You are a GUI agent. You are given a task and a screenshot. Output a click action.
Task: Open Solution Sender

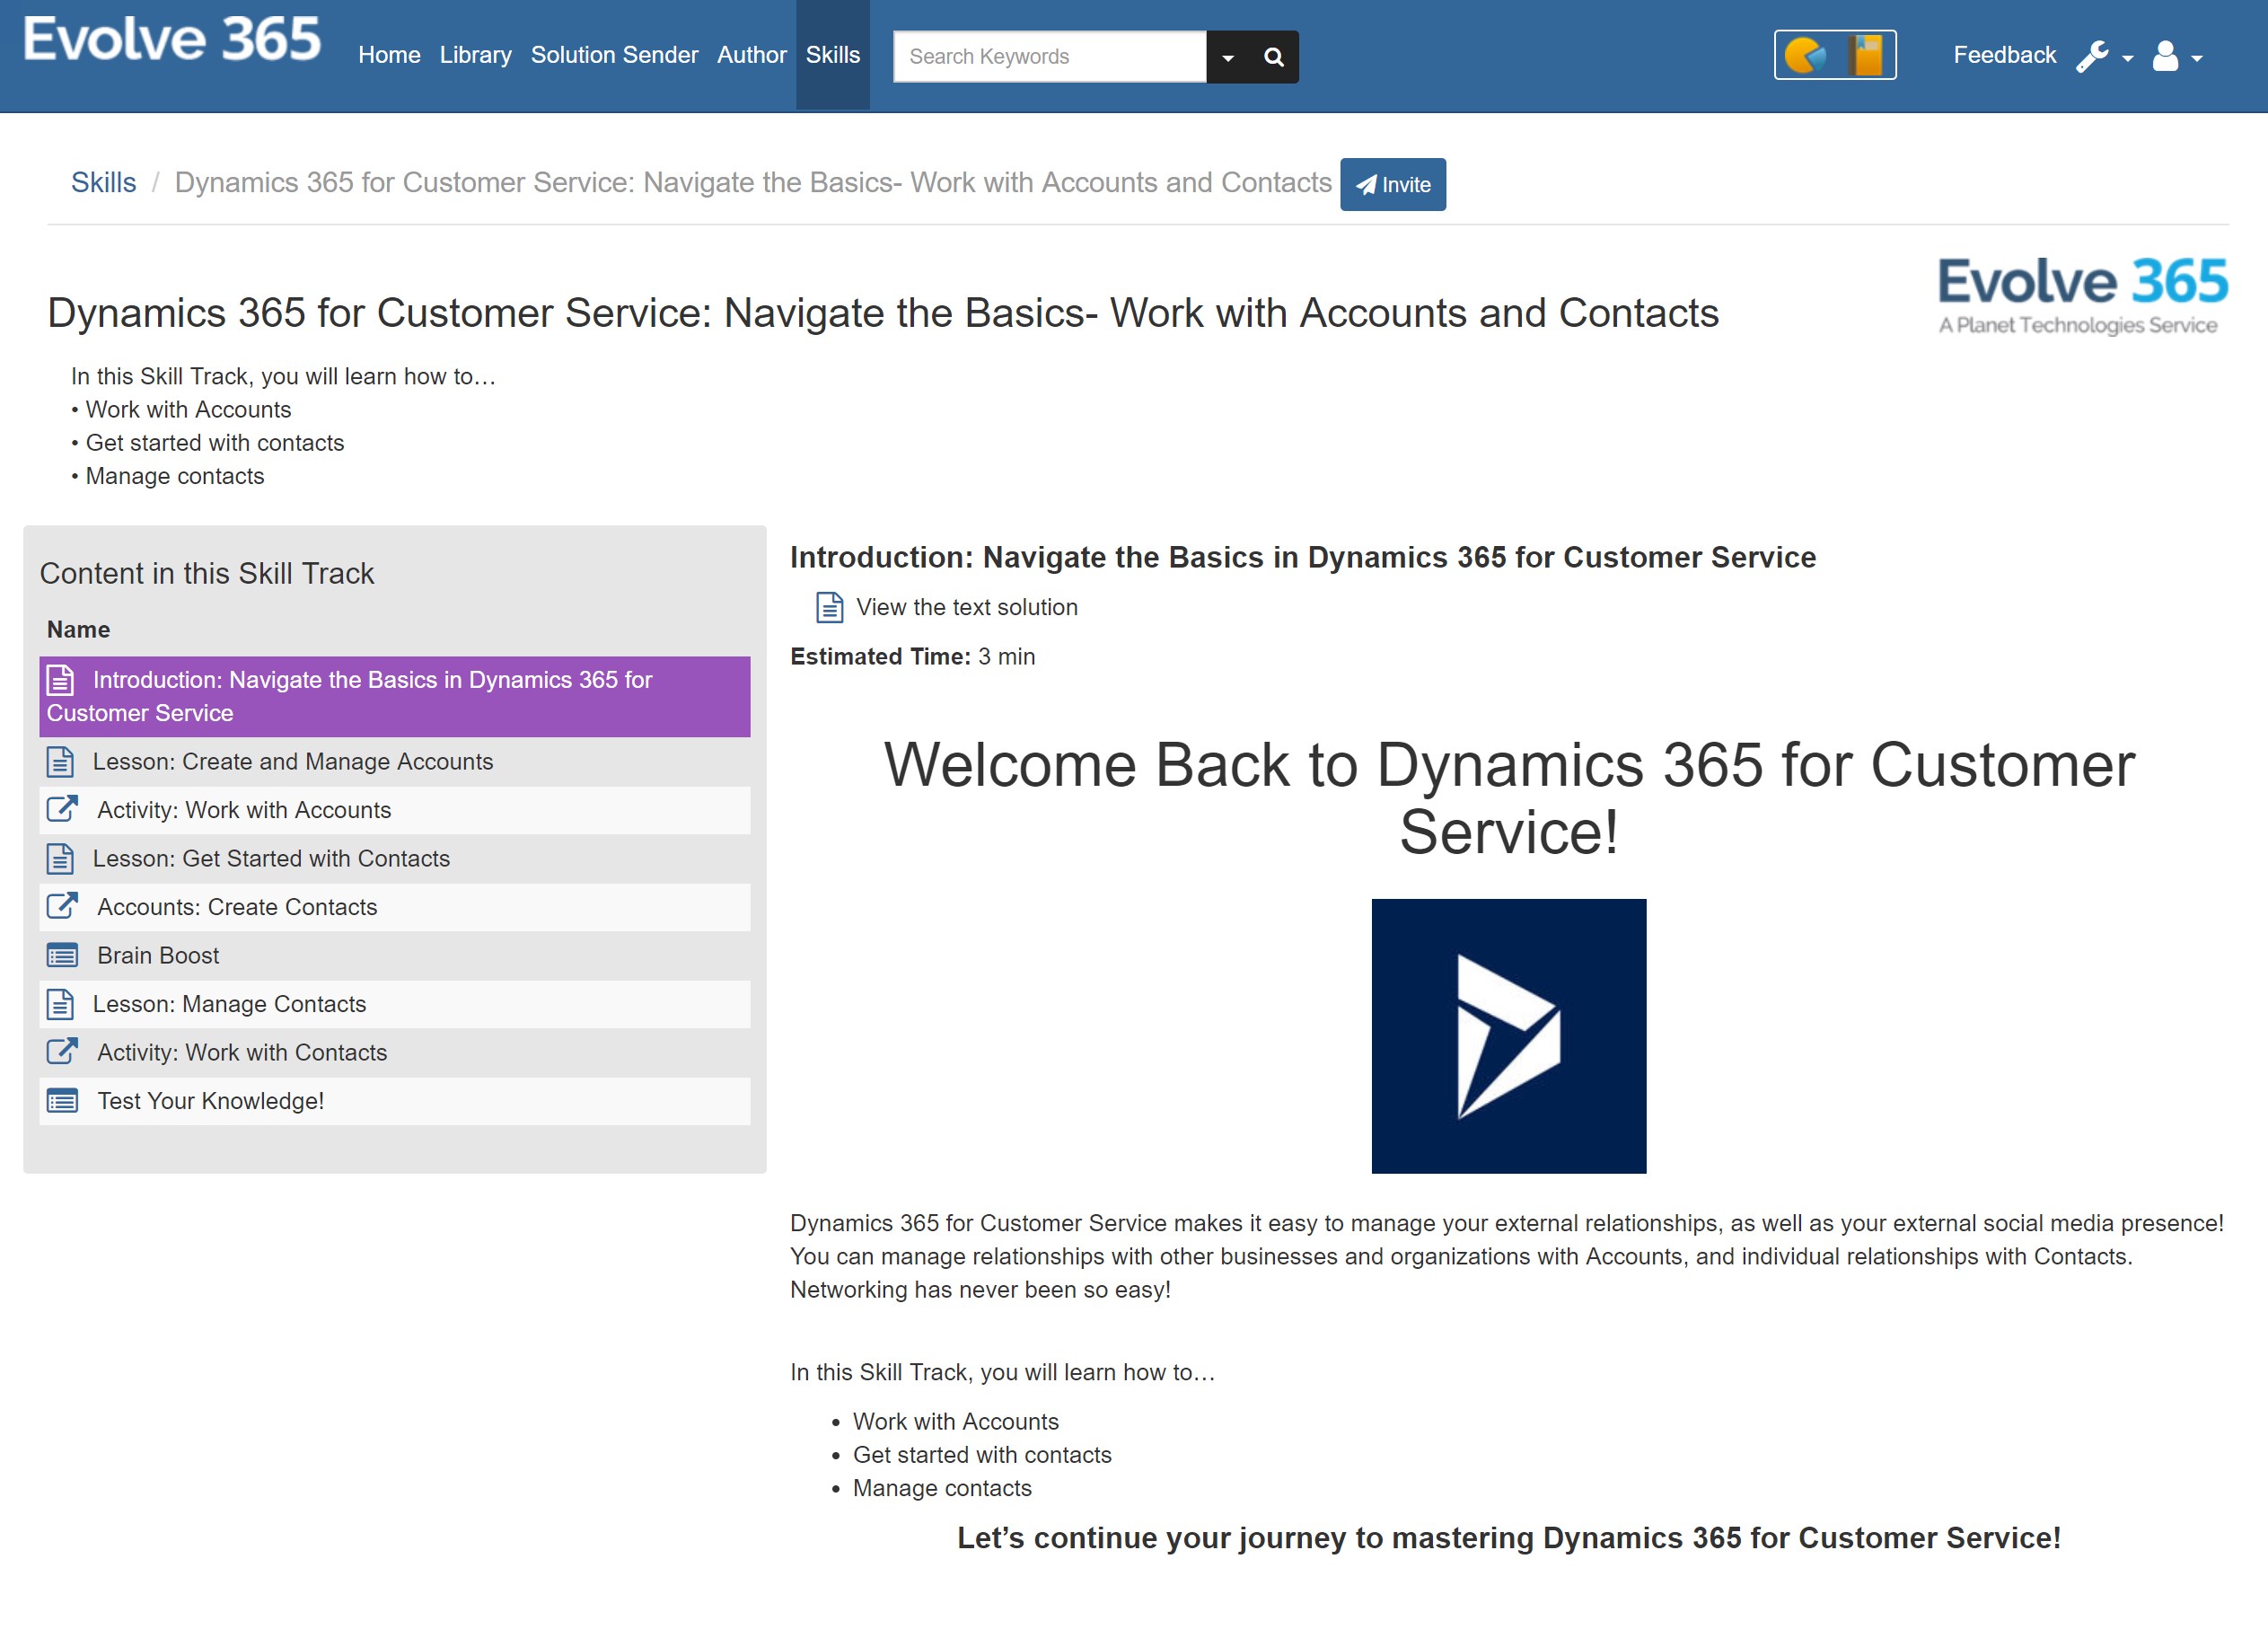614,55
